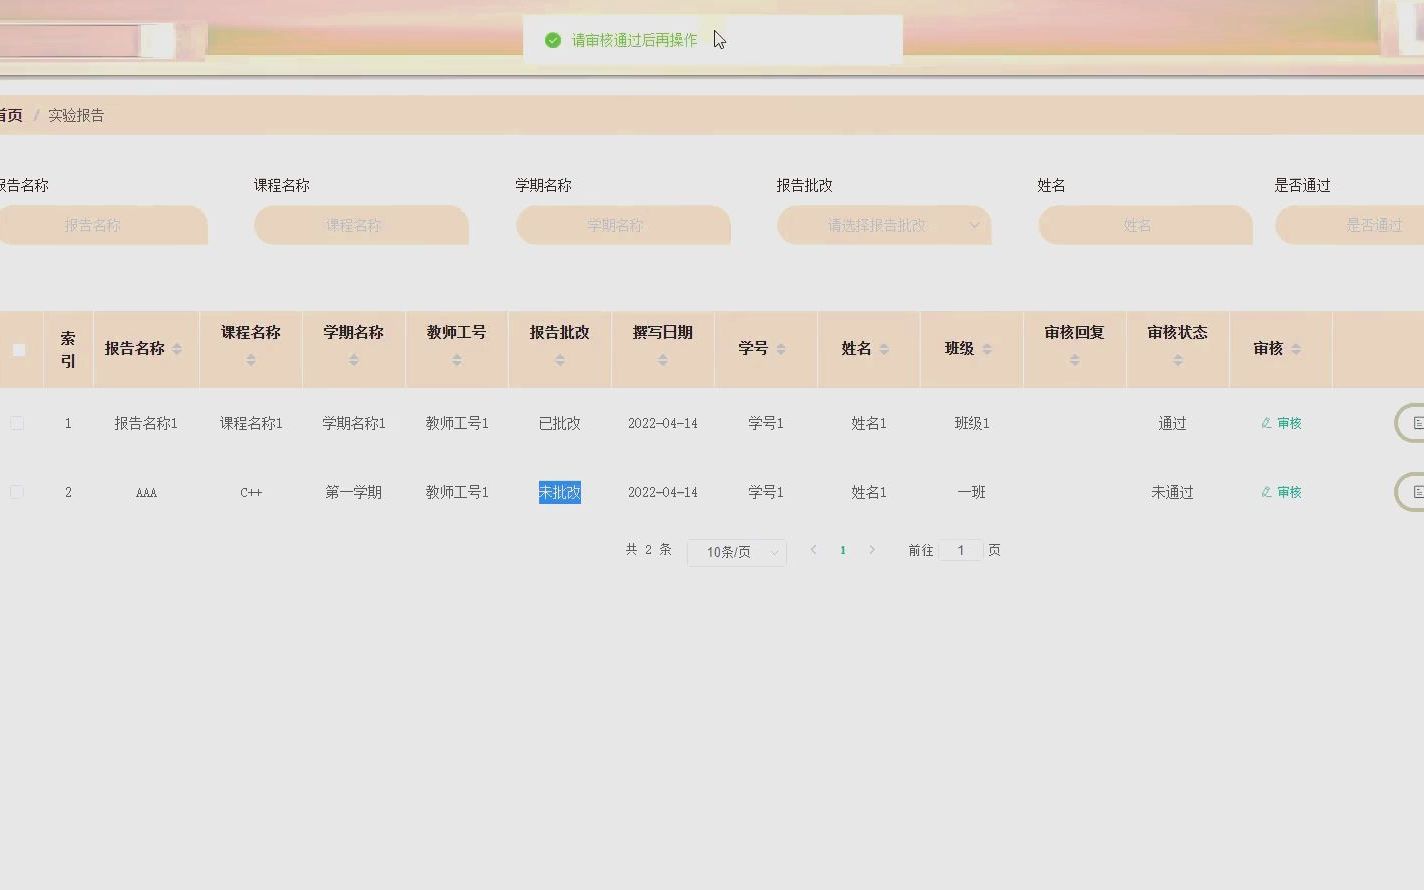Click the 第一学期 cell

354,492
